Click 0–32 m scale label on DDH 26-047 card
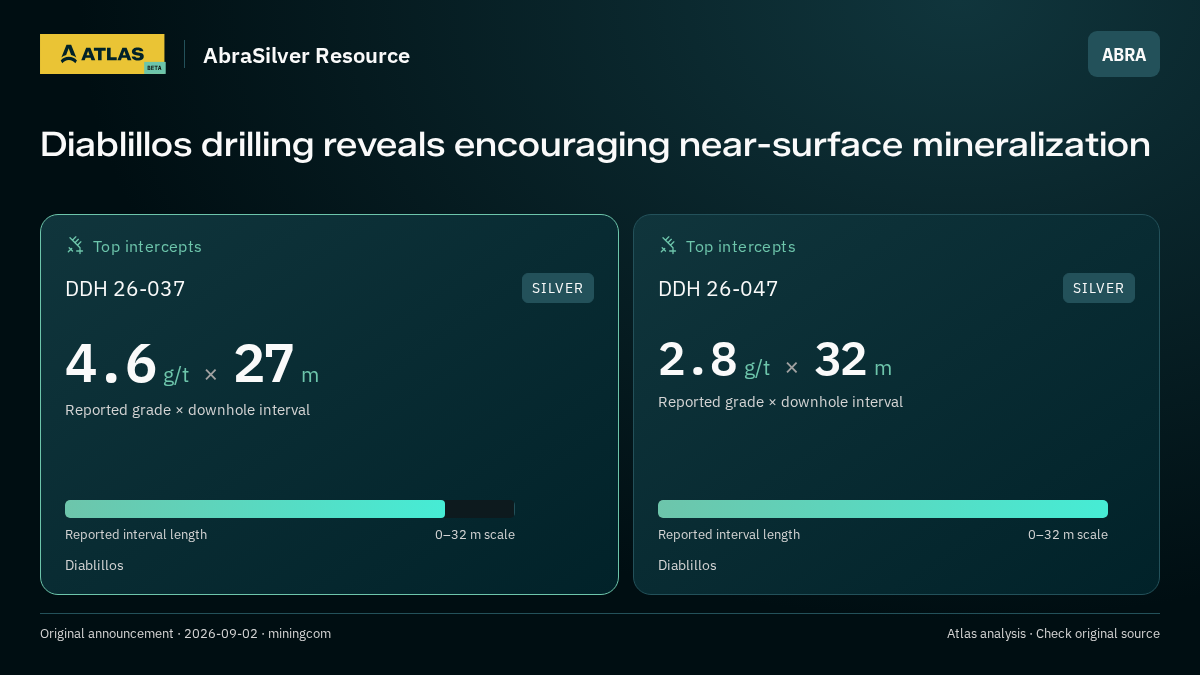 [1068, 535]
